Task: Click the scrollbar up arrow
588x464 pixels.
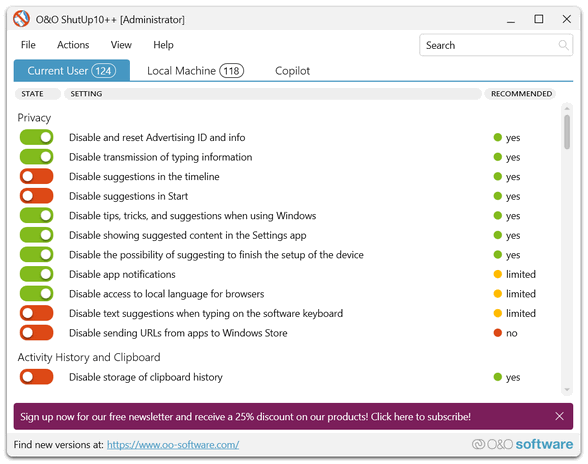Action: [x=567, y=108]
